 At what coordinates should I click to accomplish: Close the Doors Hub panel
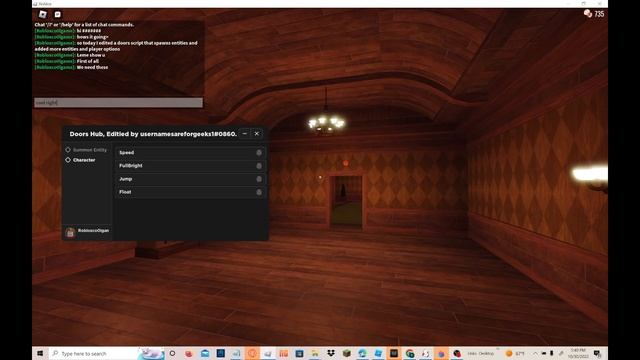tap(257, 133)
